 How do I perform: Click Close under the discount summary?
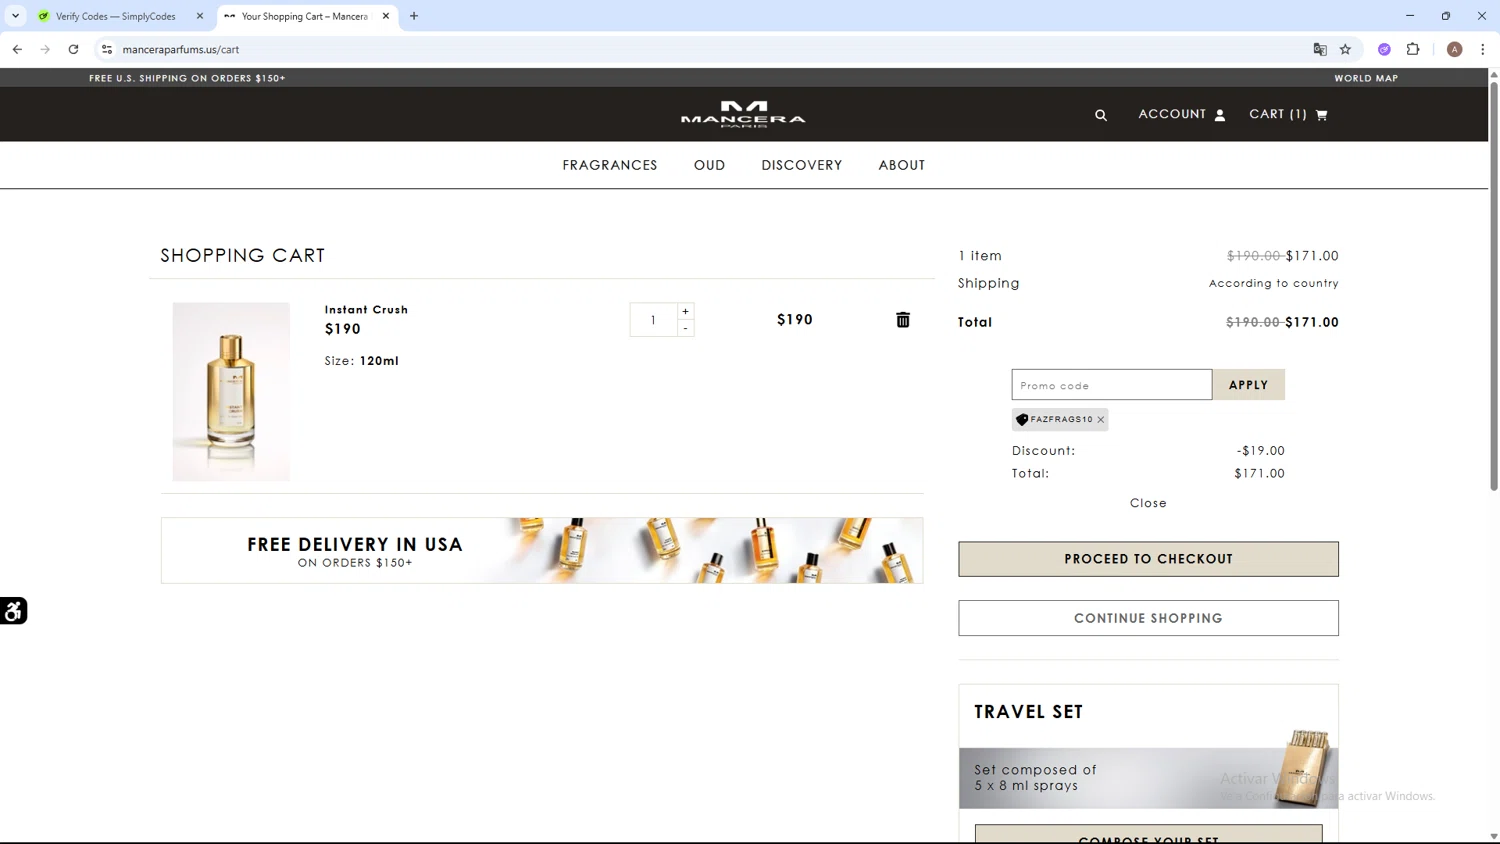click(1148, 503)
